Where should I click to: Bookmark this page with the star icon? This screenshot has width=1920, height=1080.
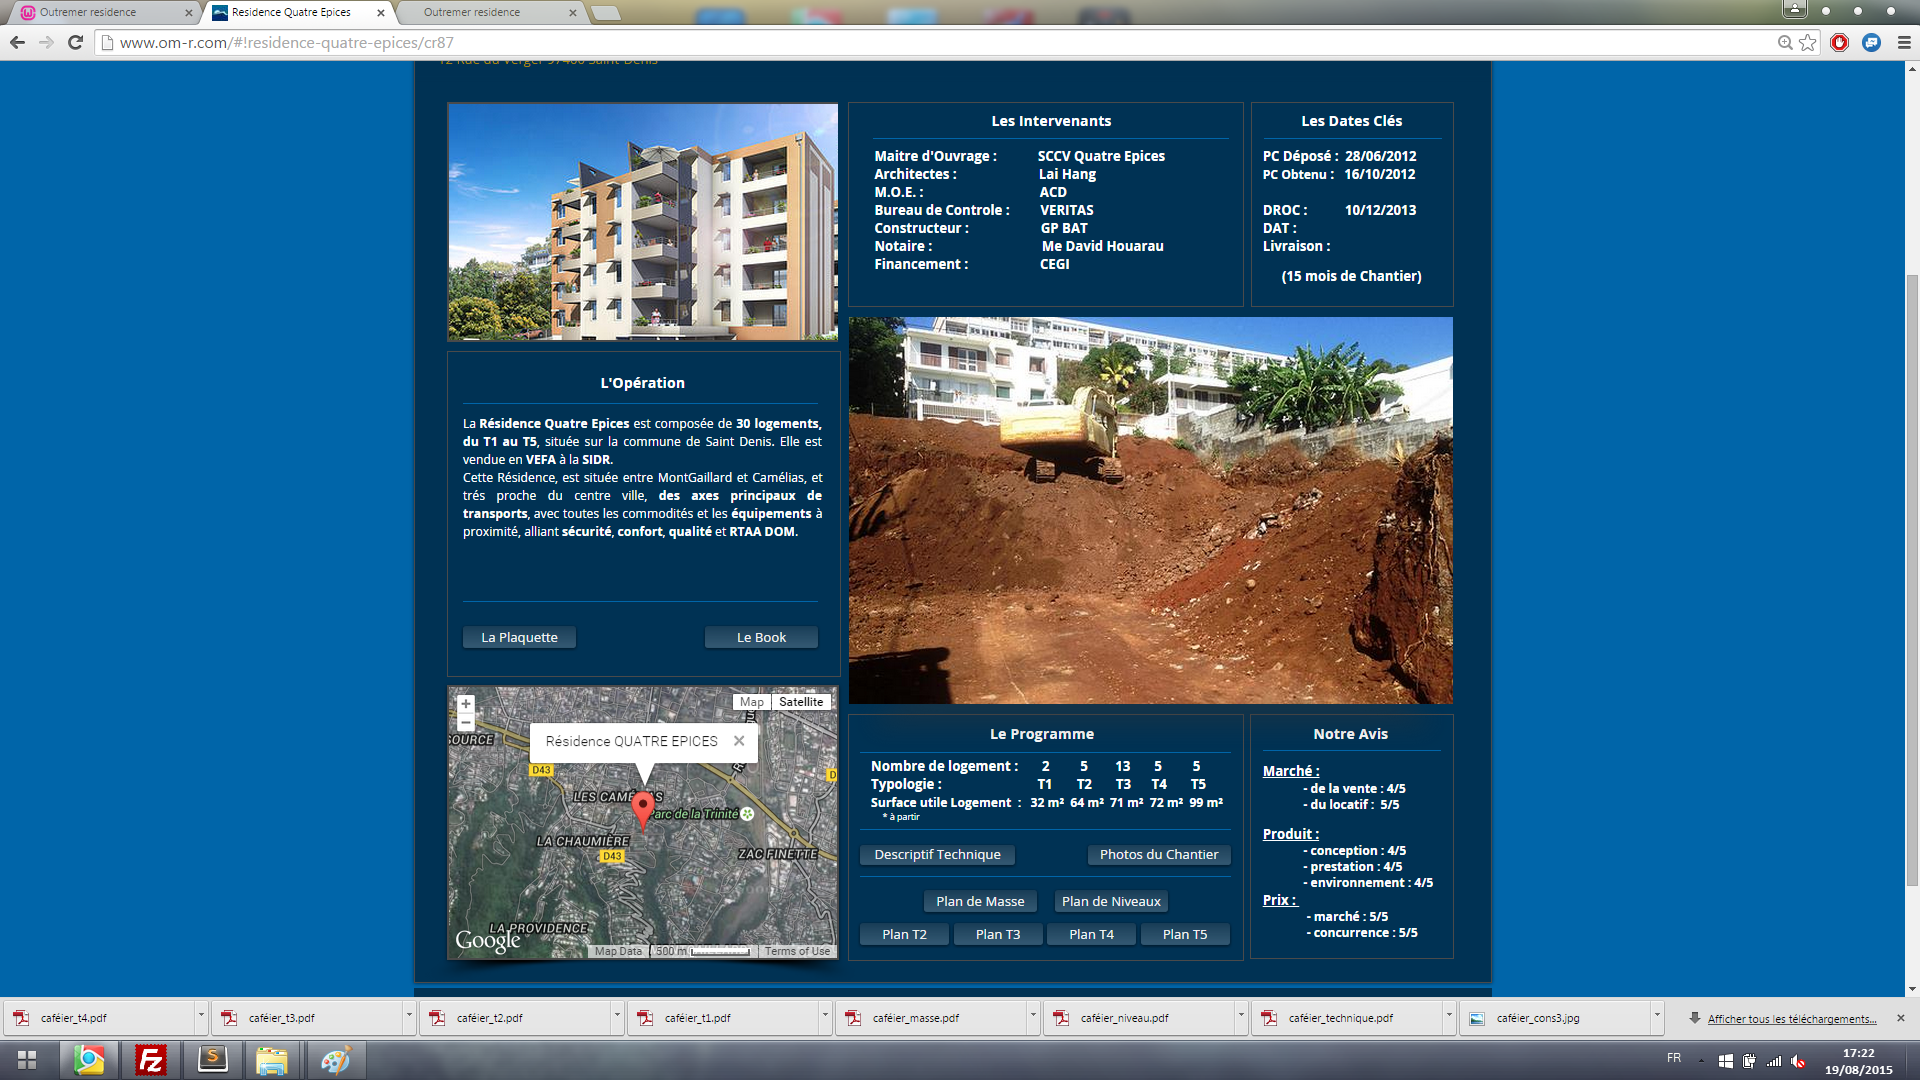pos(1808,42)
